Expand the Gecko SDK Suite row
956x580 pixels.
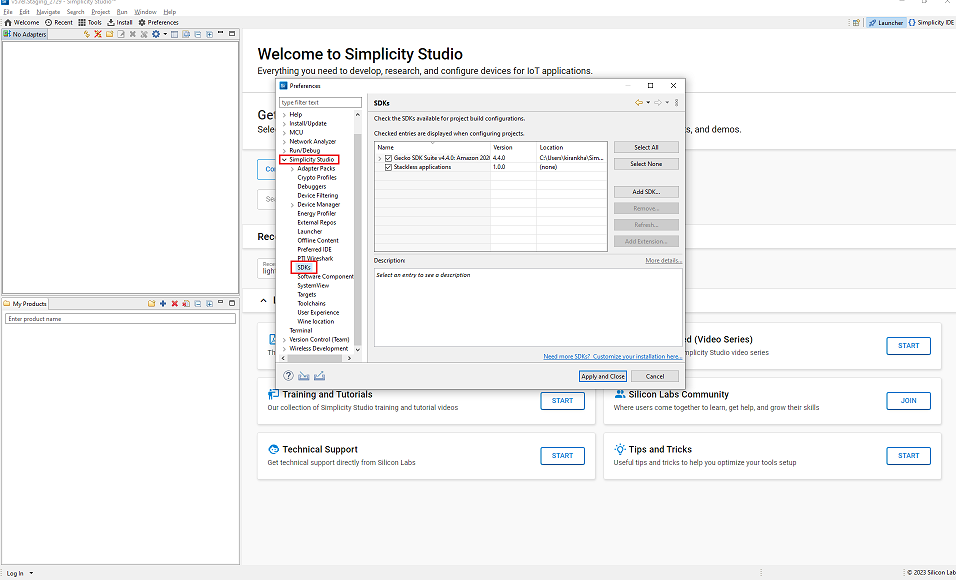pyautogui.click(x=380, y=159)
